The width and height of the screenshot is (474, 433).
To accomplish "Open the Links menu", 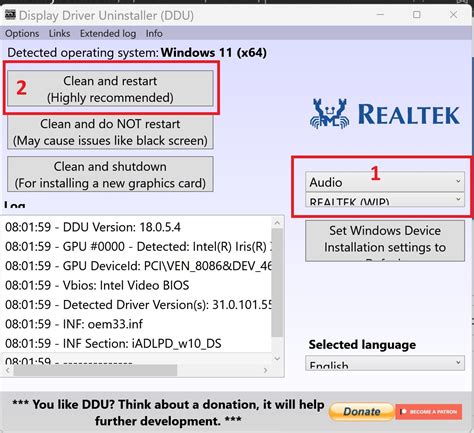I will (x=60, y=34).
